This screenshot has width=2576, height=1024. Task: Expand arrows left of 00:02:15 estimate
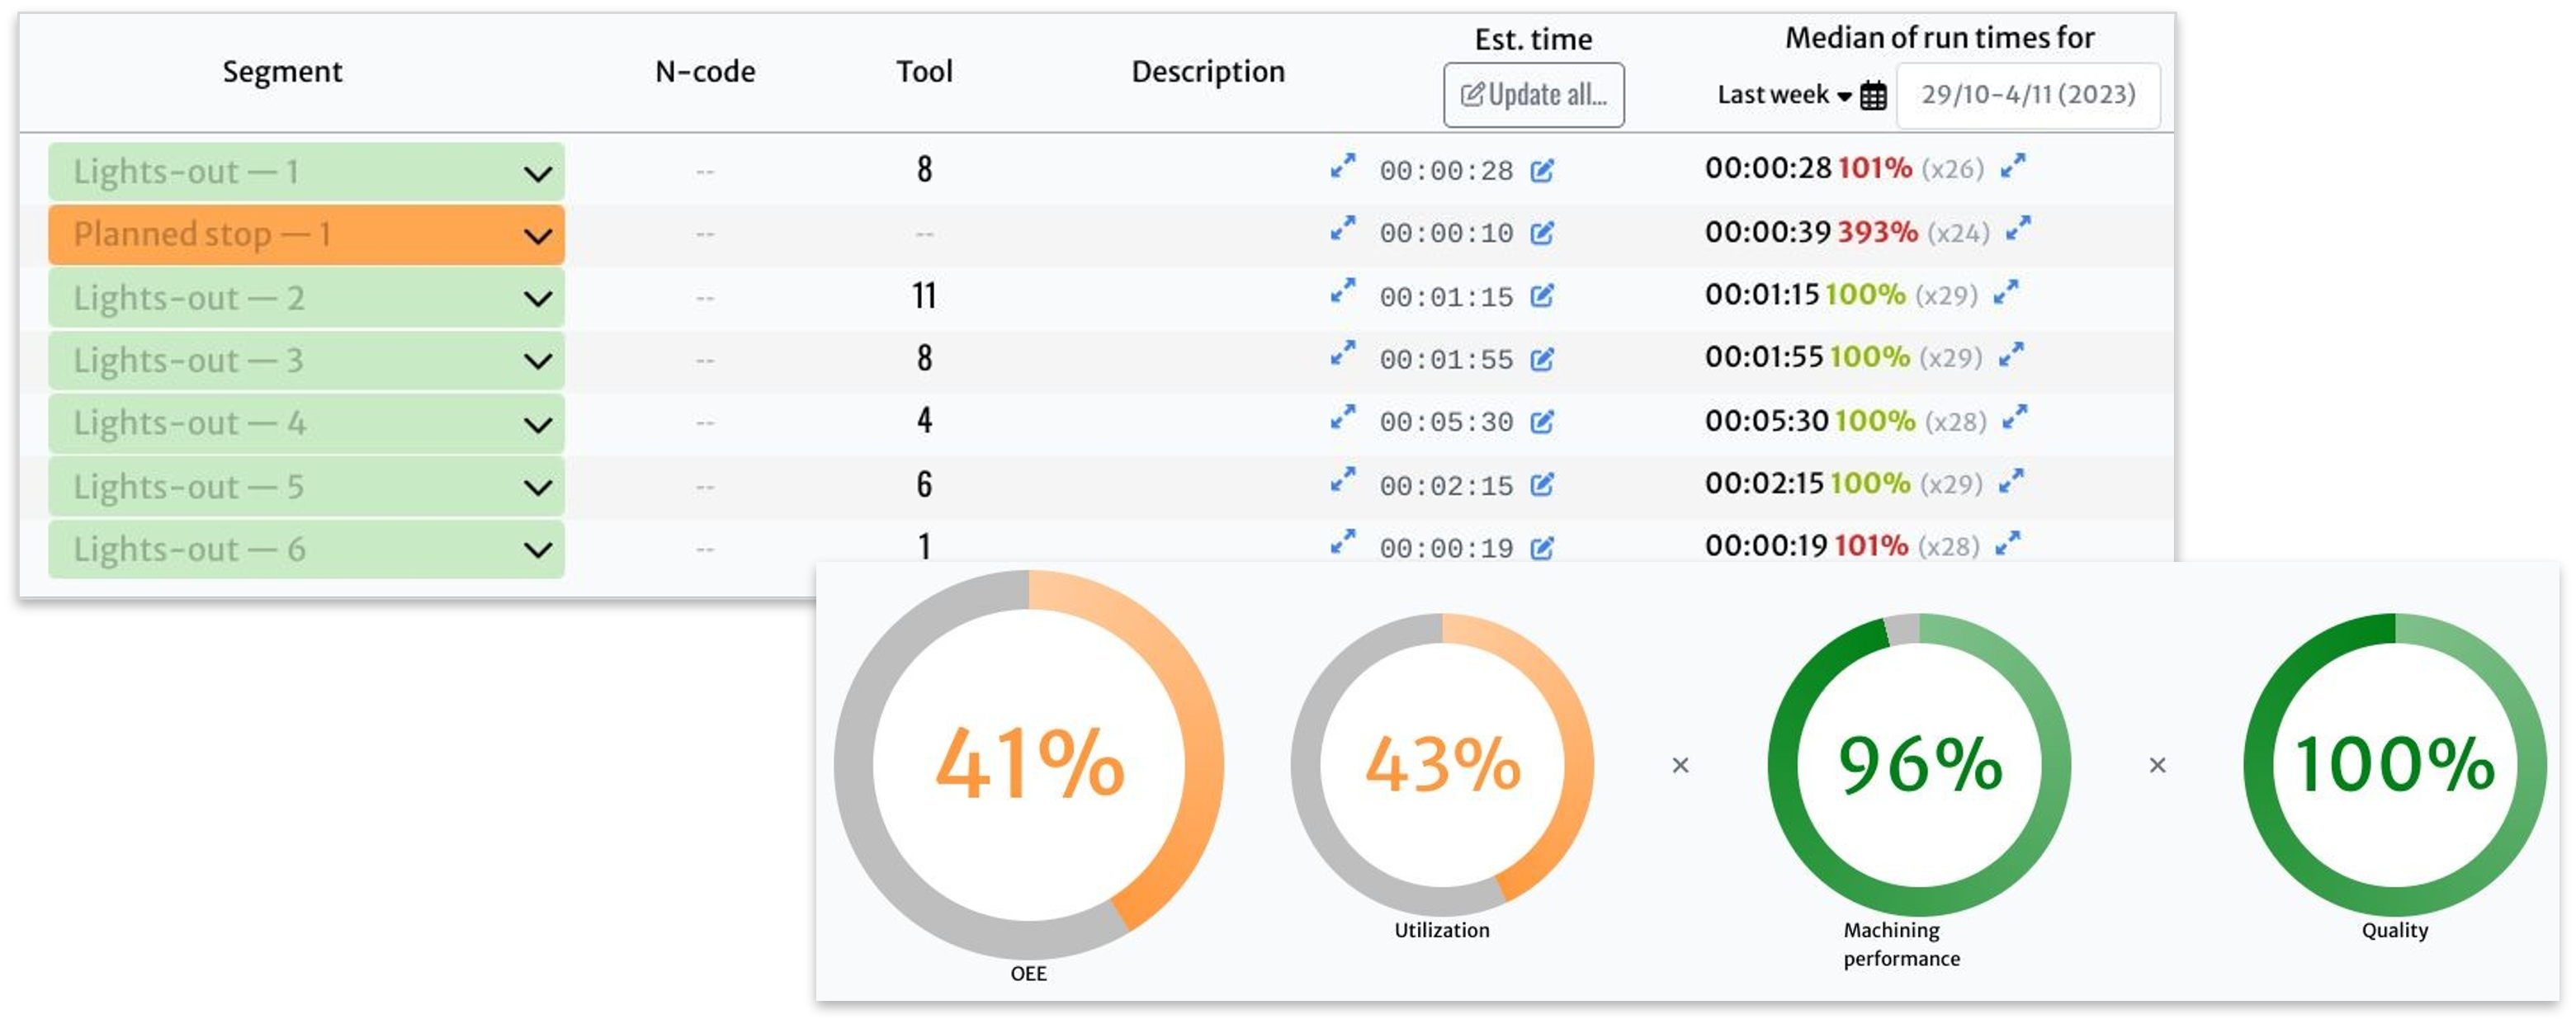(x=1343, y=480)
